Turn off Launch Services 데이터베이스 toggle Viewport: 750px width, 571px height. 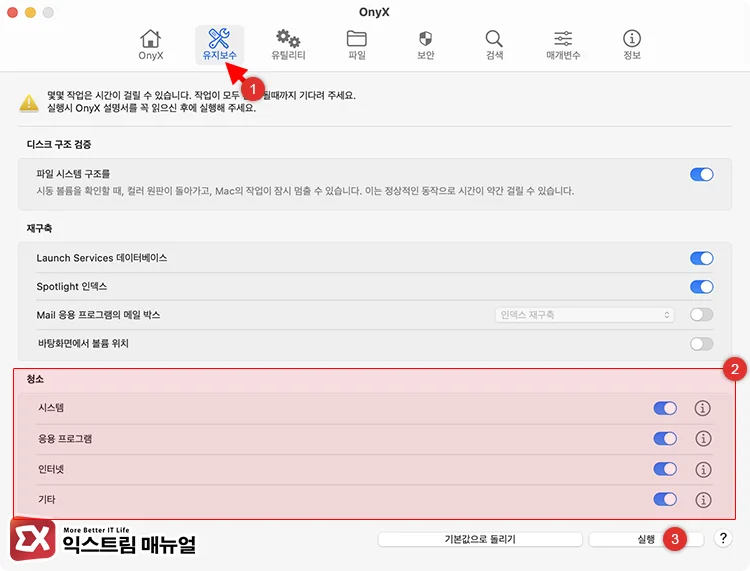701,258
